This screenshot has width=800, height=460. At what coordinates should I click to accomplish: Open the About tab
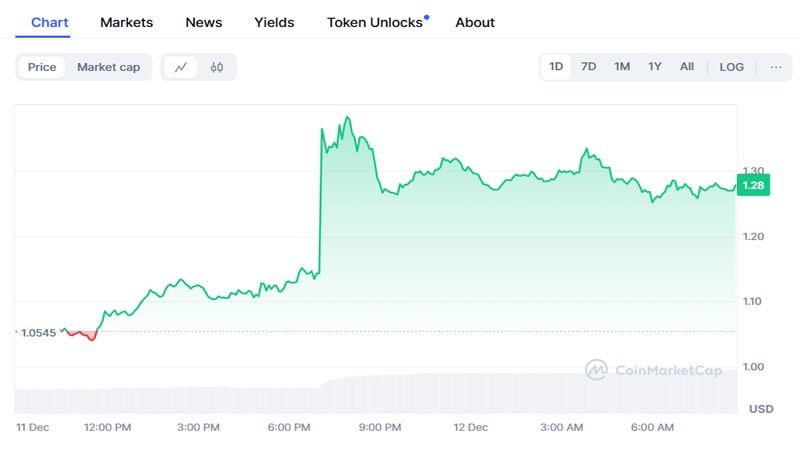click(475, 22)
